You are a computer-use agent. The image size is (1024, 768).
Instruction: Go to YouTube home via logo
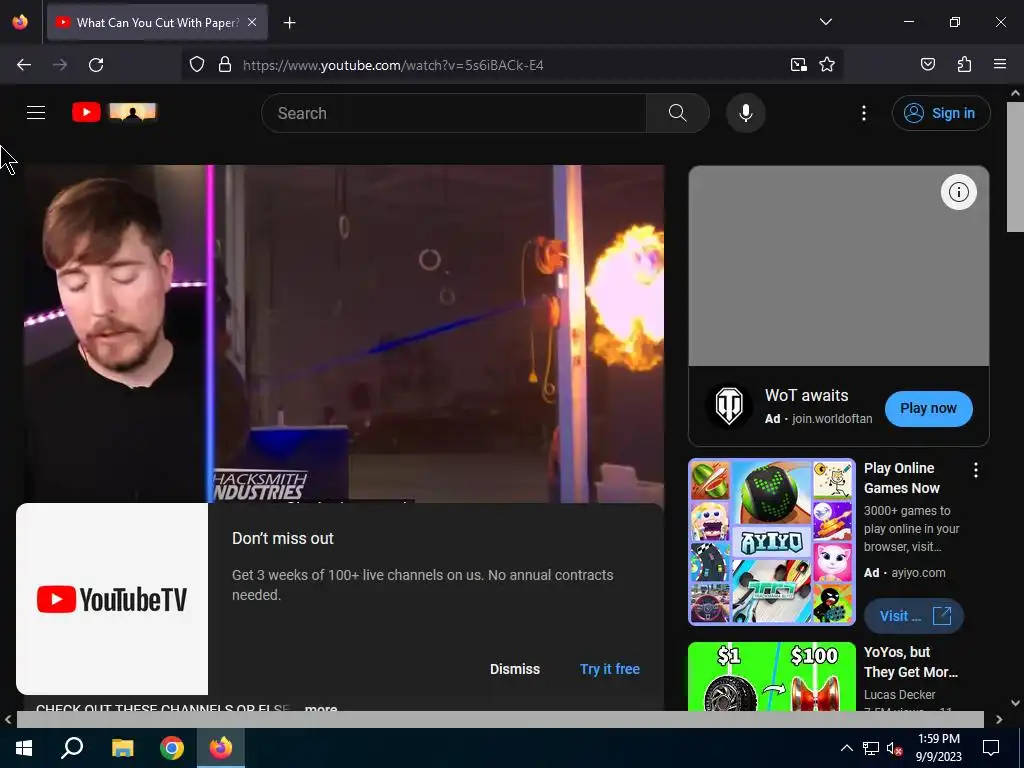pyautogui.click(x=114, y=112)
